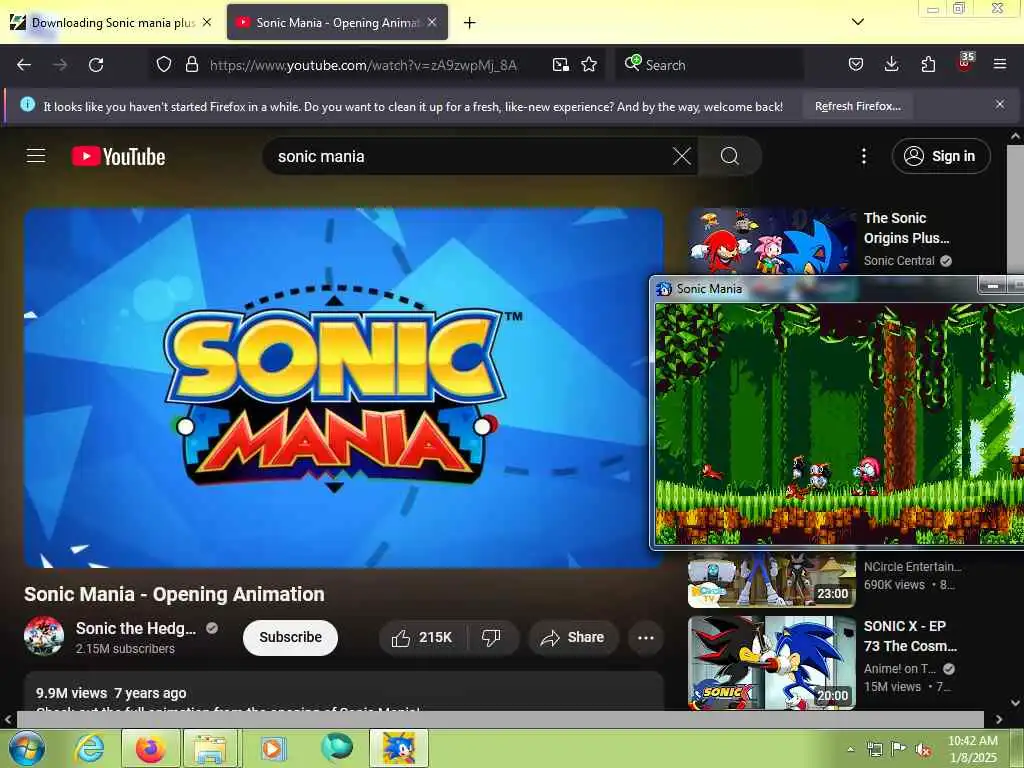The image size is (1024, 768).
Task: Click the YouTube Sign in button
Action: (x=941, y=156)
